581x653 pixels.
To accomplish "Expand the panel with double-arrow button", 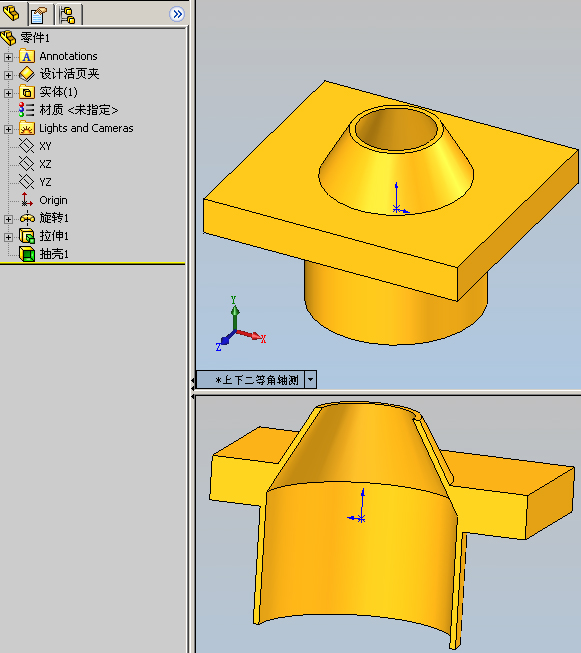I will click(x=177, y=14).
